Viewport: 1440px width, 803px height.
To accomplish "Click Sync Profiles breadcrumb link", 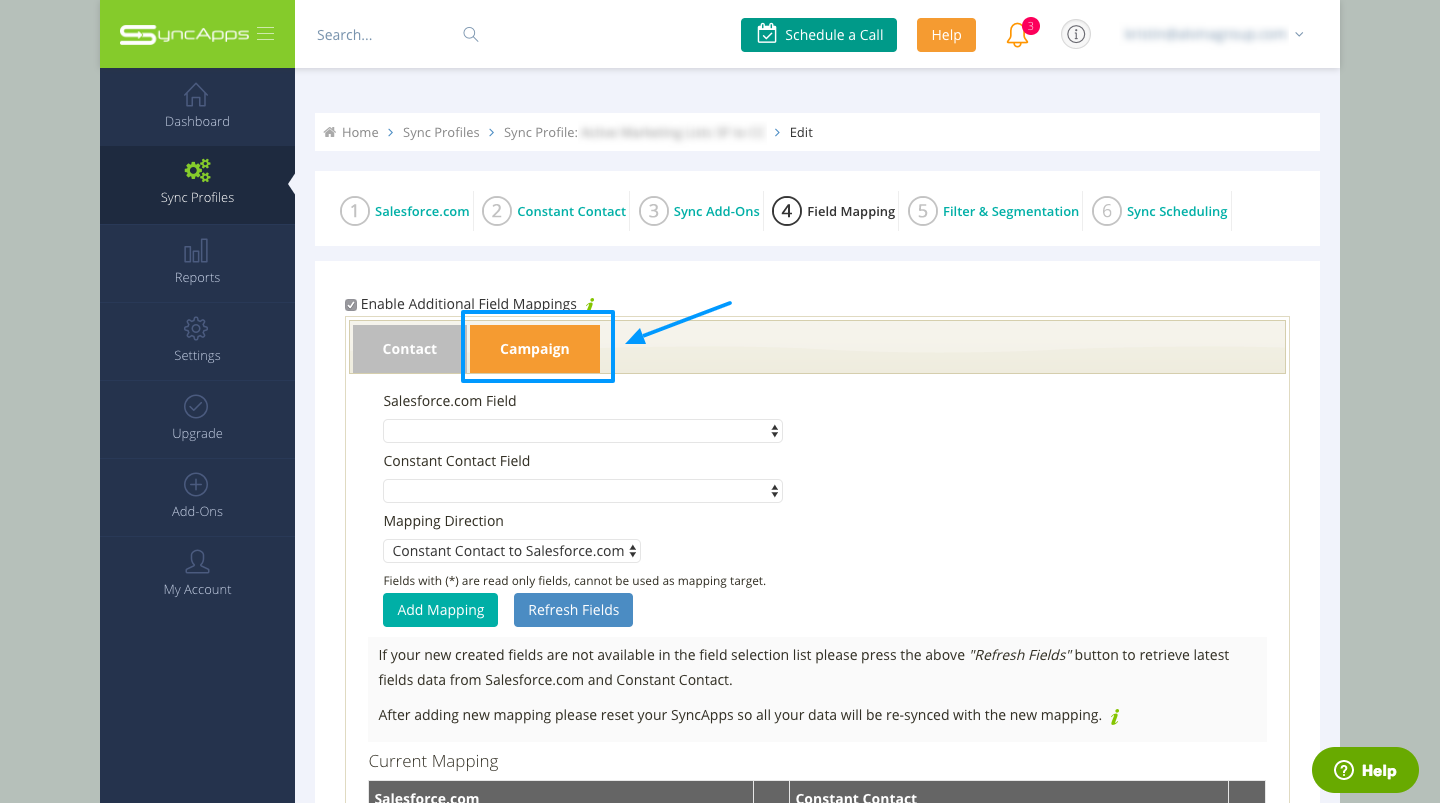I will (441, 132).
